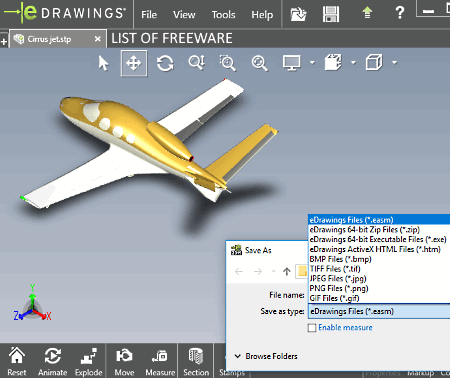The image size is (450, 378).
Task: Go up one folder in Save As
Action: point(287,272)
